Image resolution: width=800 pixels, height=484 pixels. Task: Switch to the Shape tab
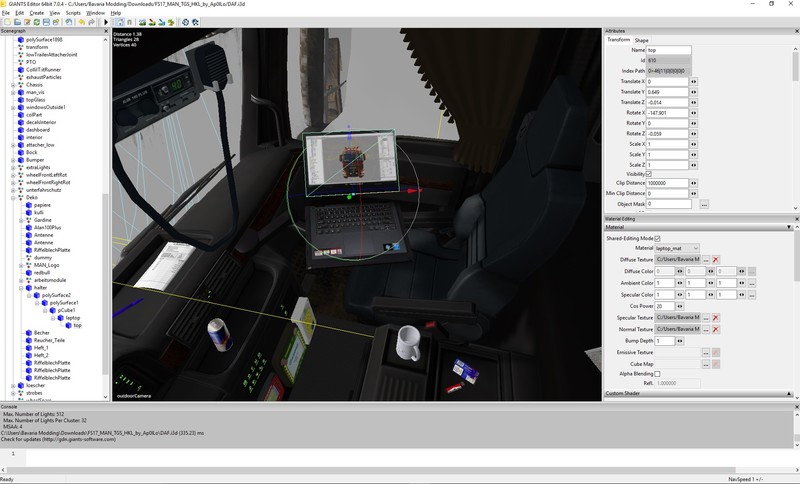tap(642, 40)
